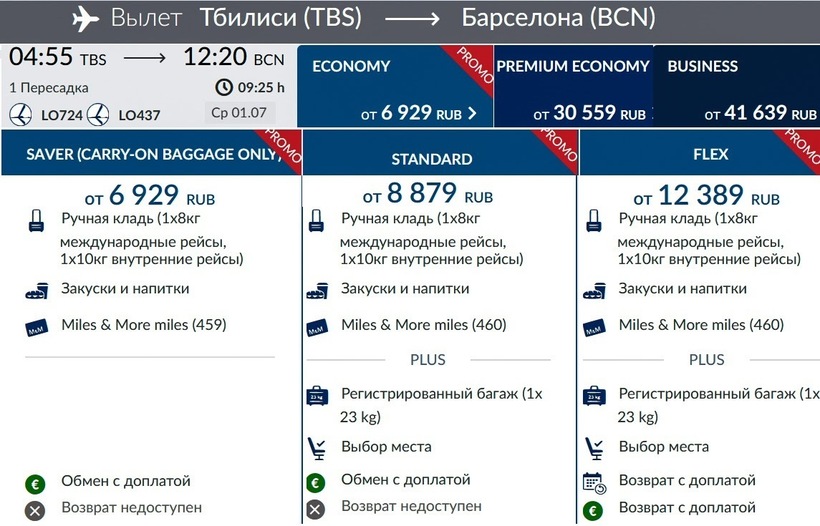820x526 pixels.
Task: Choose the Standard fare header
Action: (x=432, y=158)
